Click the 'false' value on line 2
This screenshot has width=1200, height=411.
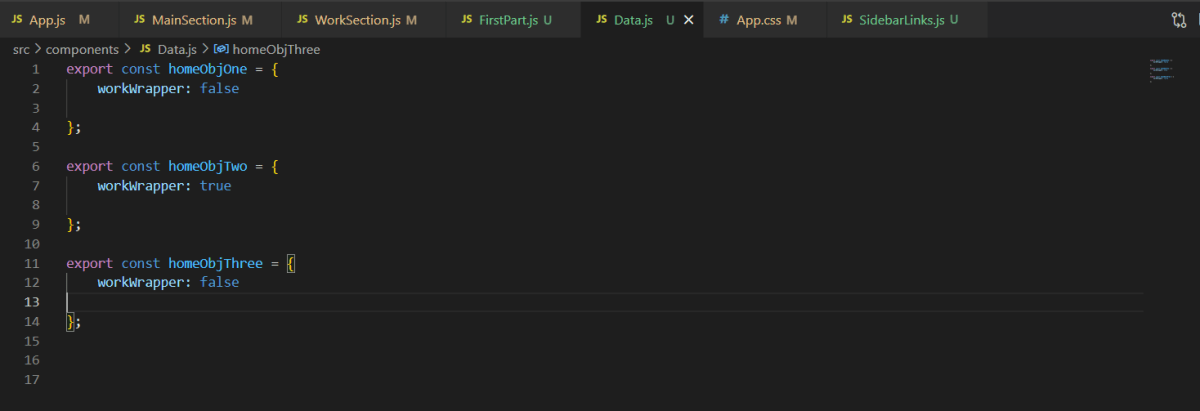[x=219, y=88]
